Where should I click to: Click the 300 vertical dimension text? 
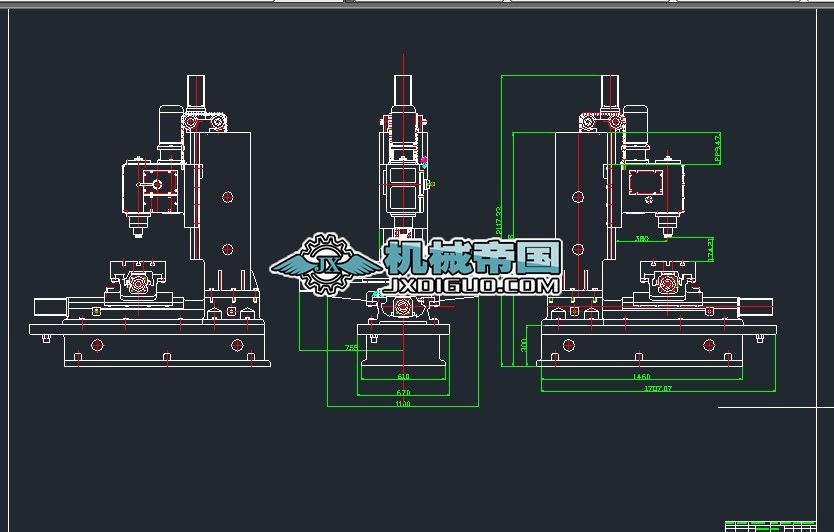523,345
